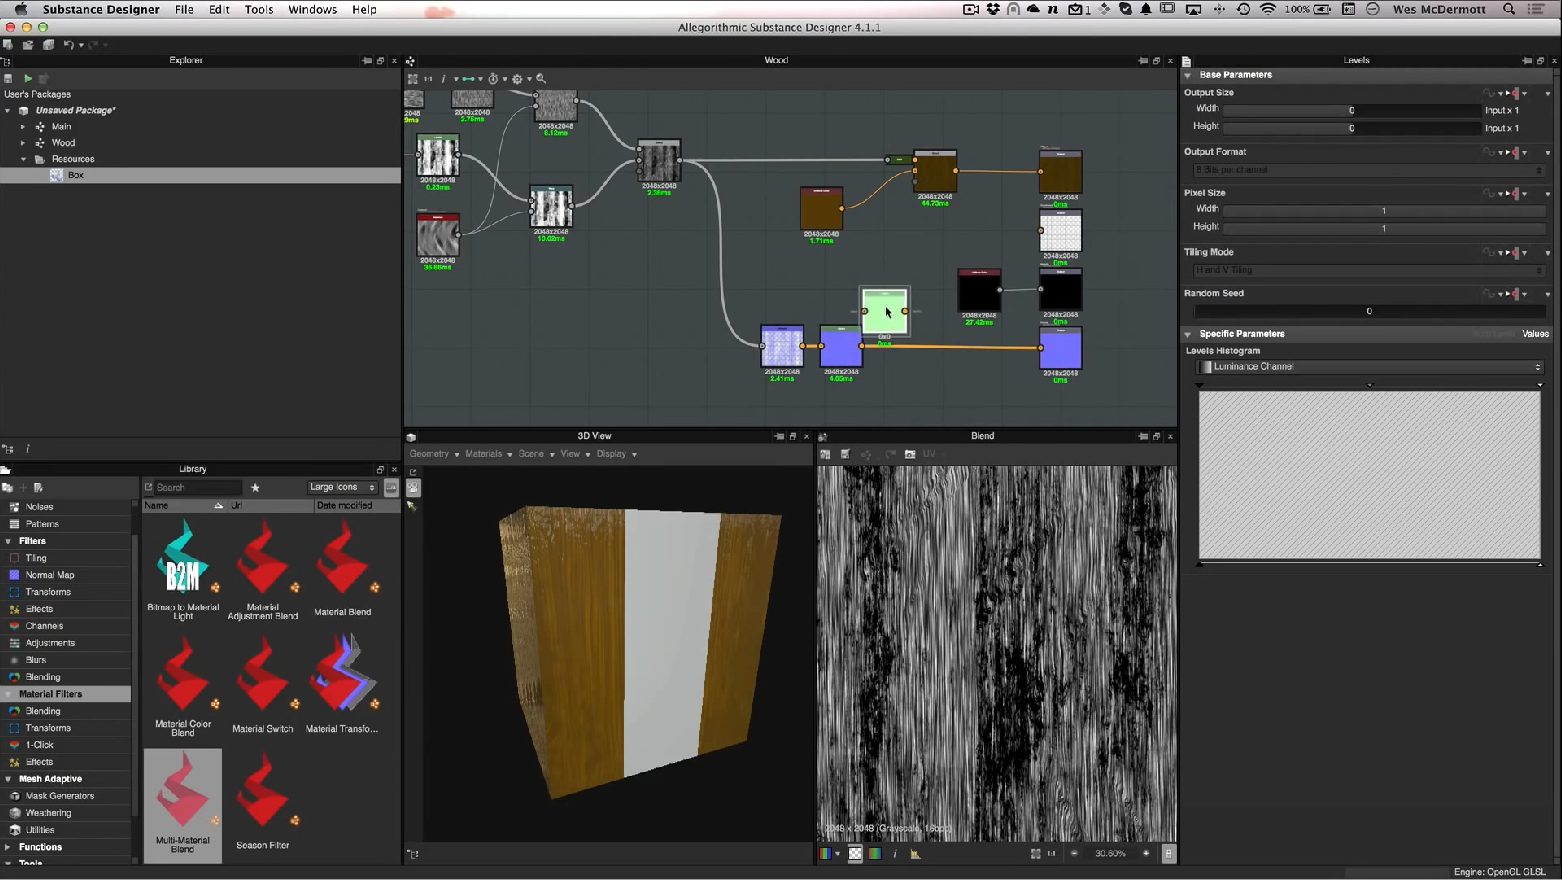Select the Normal Map filter category
The height and width of the screenshot is (880, 1562).
(x=50, y=575)
